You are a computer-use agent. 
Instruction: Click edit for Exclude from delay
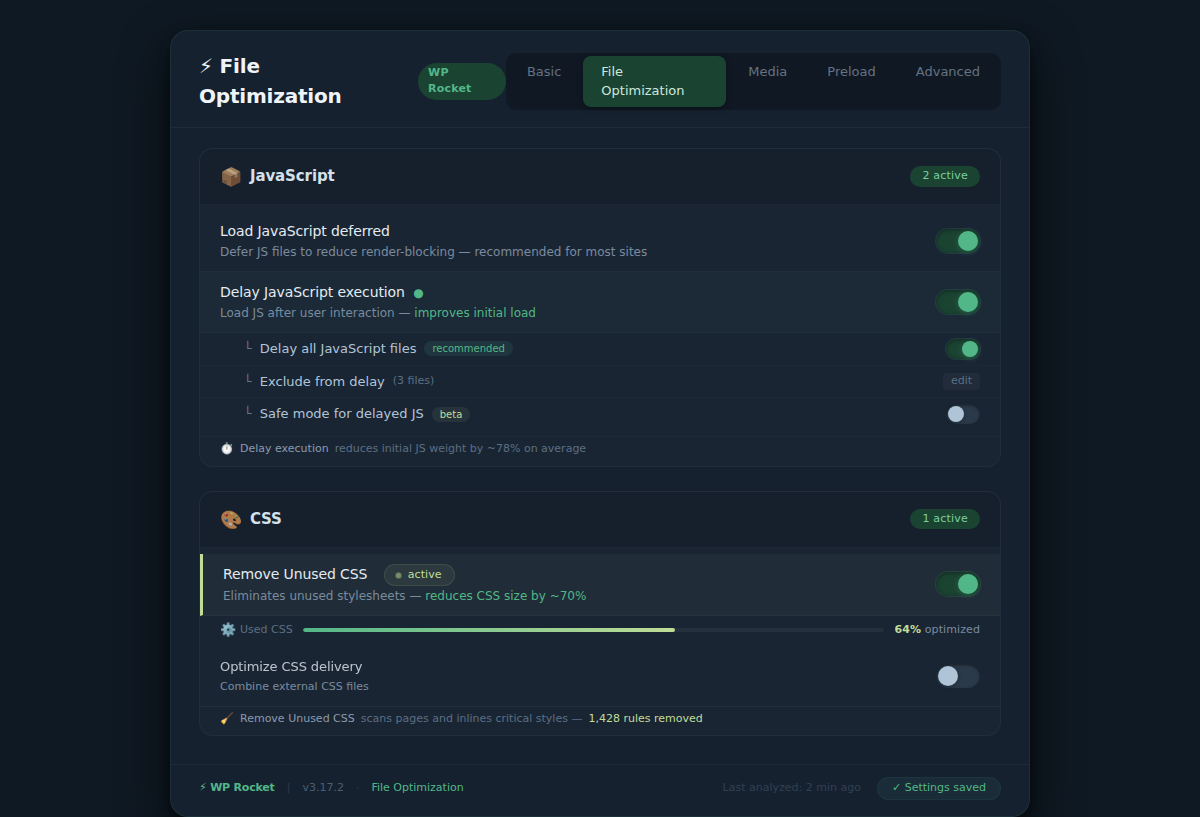coord(961,381)
